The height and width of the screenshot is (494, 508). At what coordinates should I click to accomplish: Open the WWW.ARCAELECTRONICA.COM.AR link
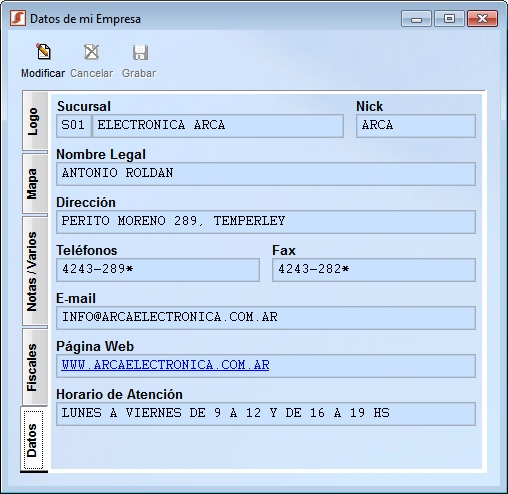(165, 365)
